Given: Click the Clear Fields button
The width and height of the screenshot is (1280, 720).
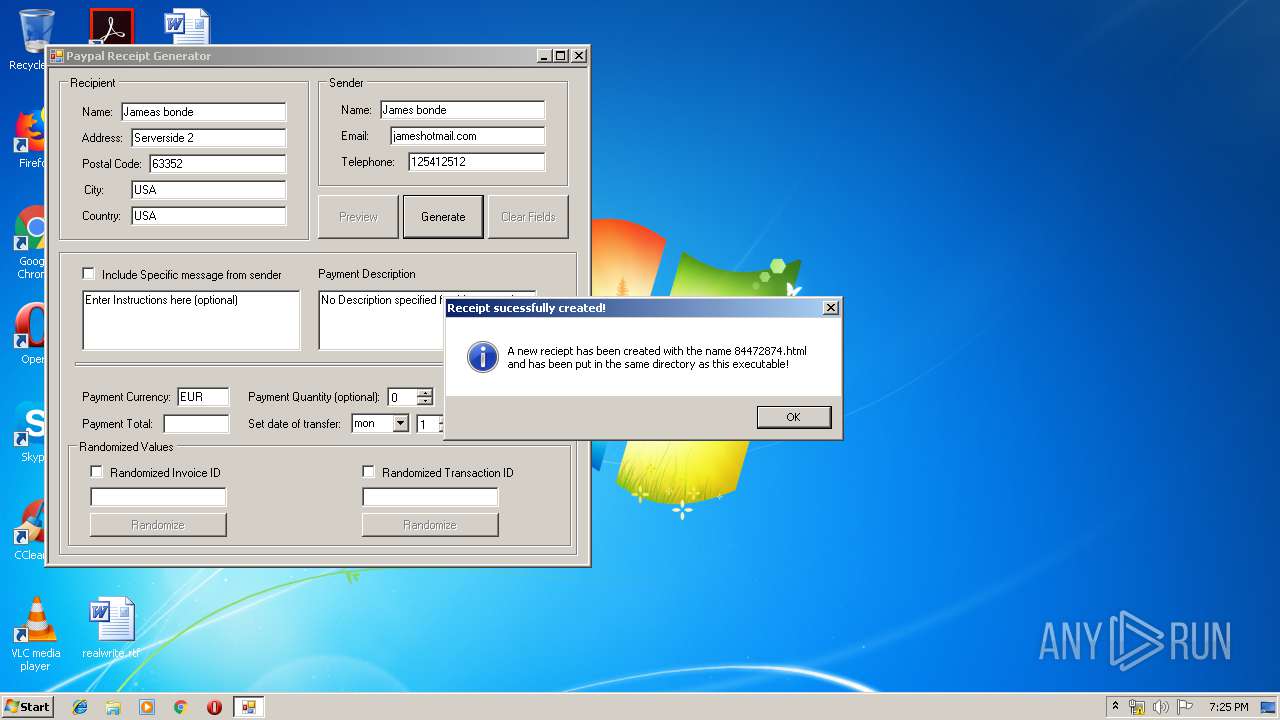Looking at the screenshot, I should pyautogui.click(x=528, y=217).
